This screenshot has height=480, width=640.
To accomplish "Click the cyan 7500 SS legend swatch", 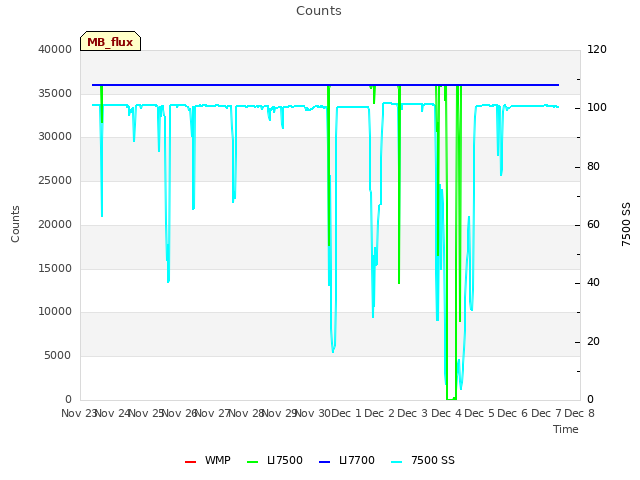I will tap(397, 462).
